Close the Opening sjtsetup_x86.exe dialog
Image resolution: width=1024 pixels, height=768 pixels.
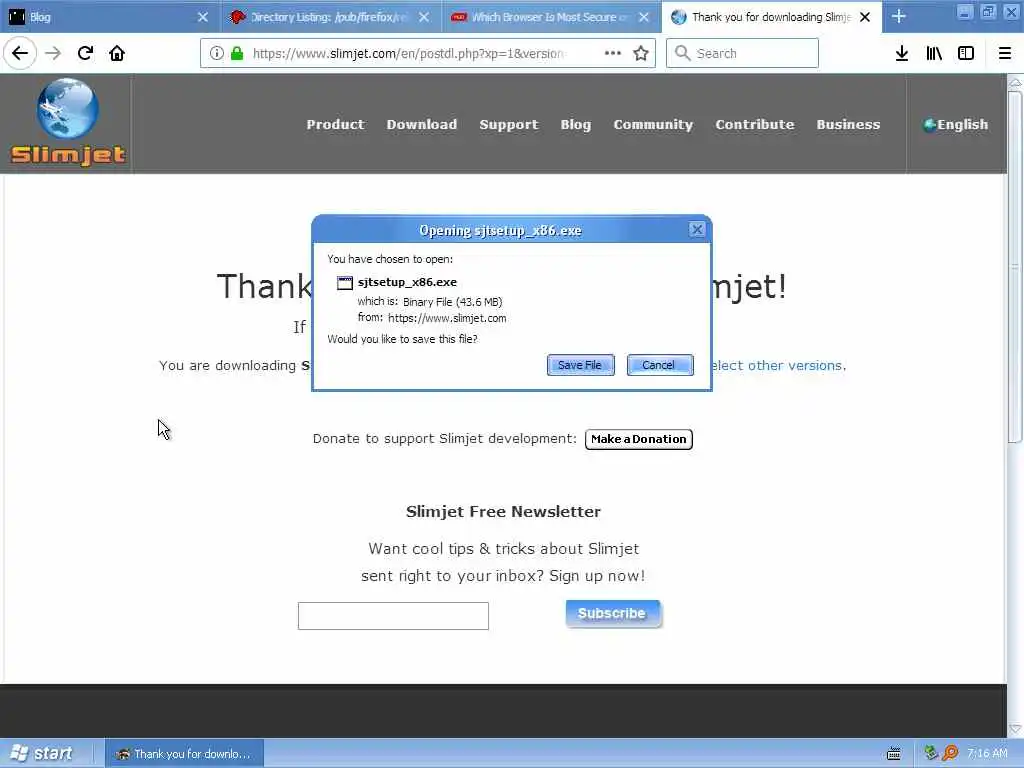(x=697, y=230)
